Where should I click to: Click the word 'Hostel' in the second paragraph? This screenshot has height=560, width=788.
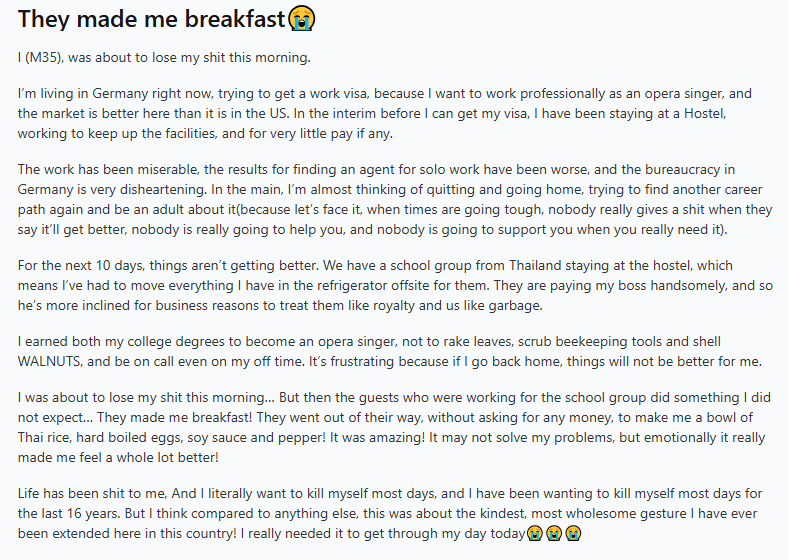pos(705,113)
